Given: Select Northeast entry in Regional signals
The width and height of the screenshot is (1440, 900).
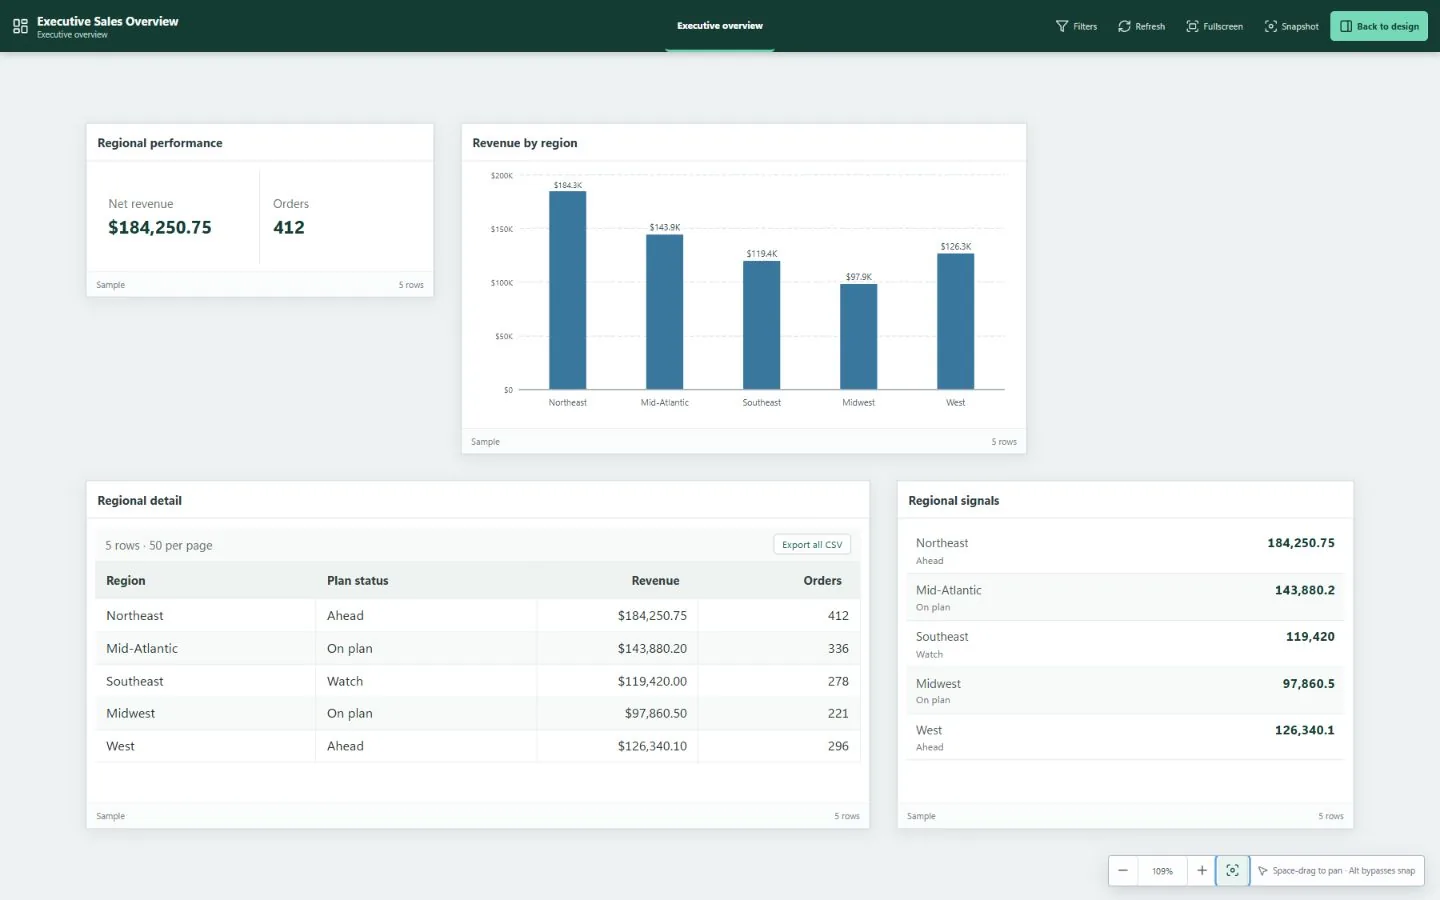Looking at the screenshot, I should (1125, 551).
